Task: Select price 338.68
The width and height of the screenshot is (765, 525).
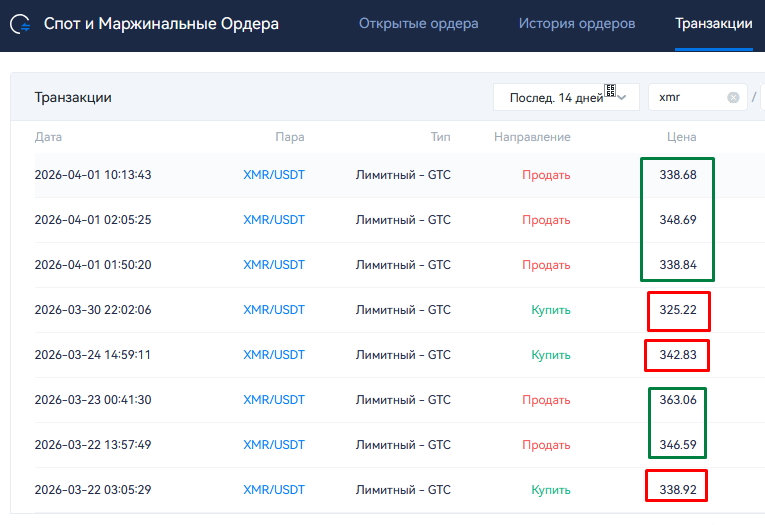Action: click(678, 175)
